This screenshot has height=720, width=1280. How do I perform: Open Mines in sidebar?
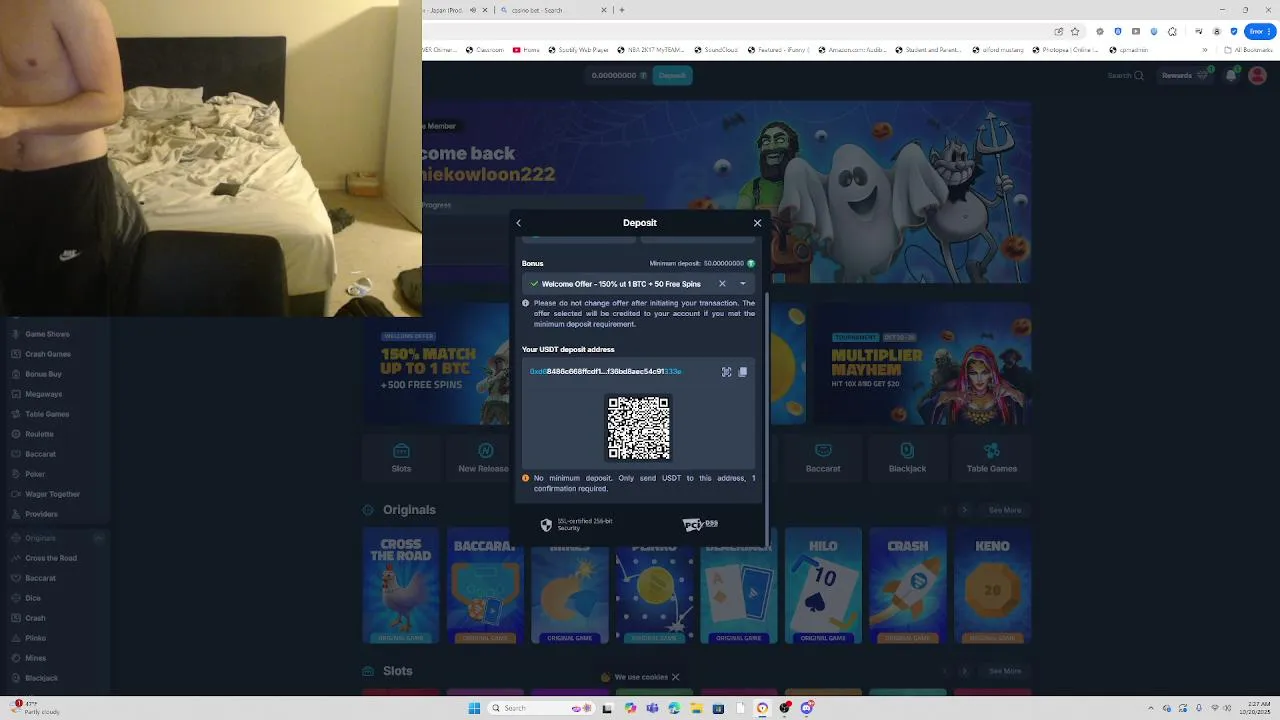35,658
